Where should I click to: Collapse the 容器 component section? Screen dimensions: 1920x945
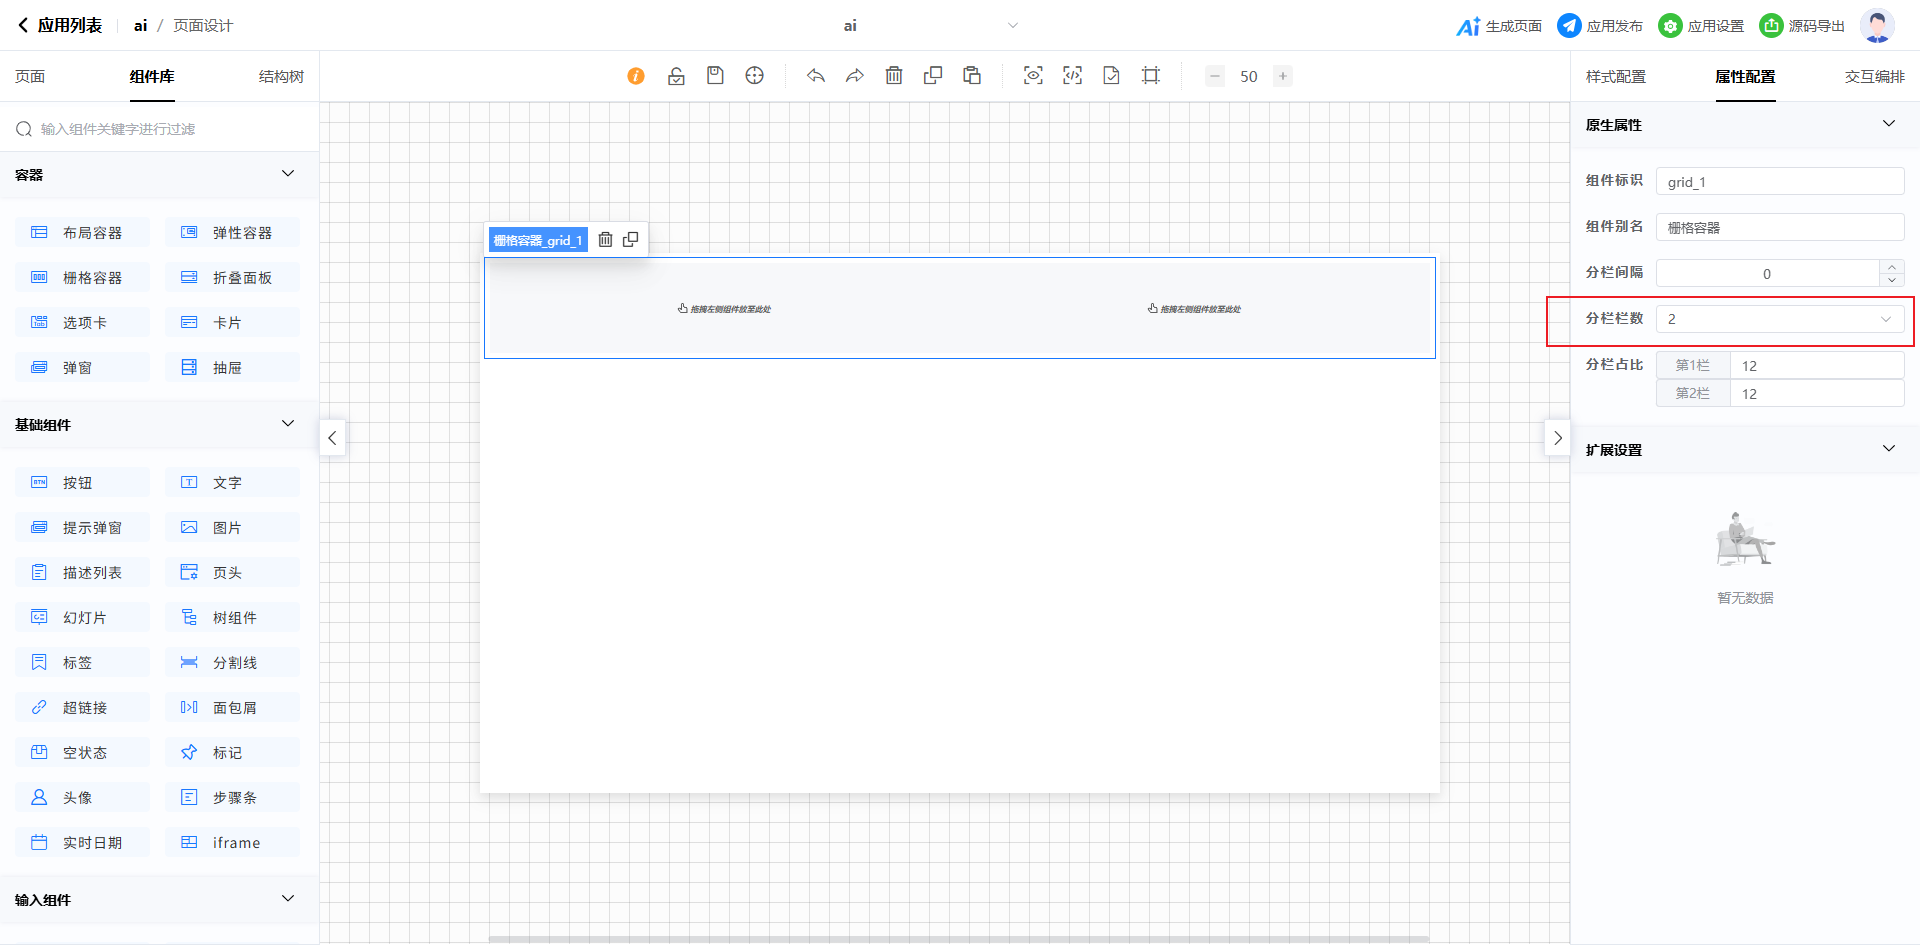(288, 174)
